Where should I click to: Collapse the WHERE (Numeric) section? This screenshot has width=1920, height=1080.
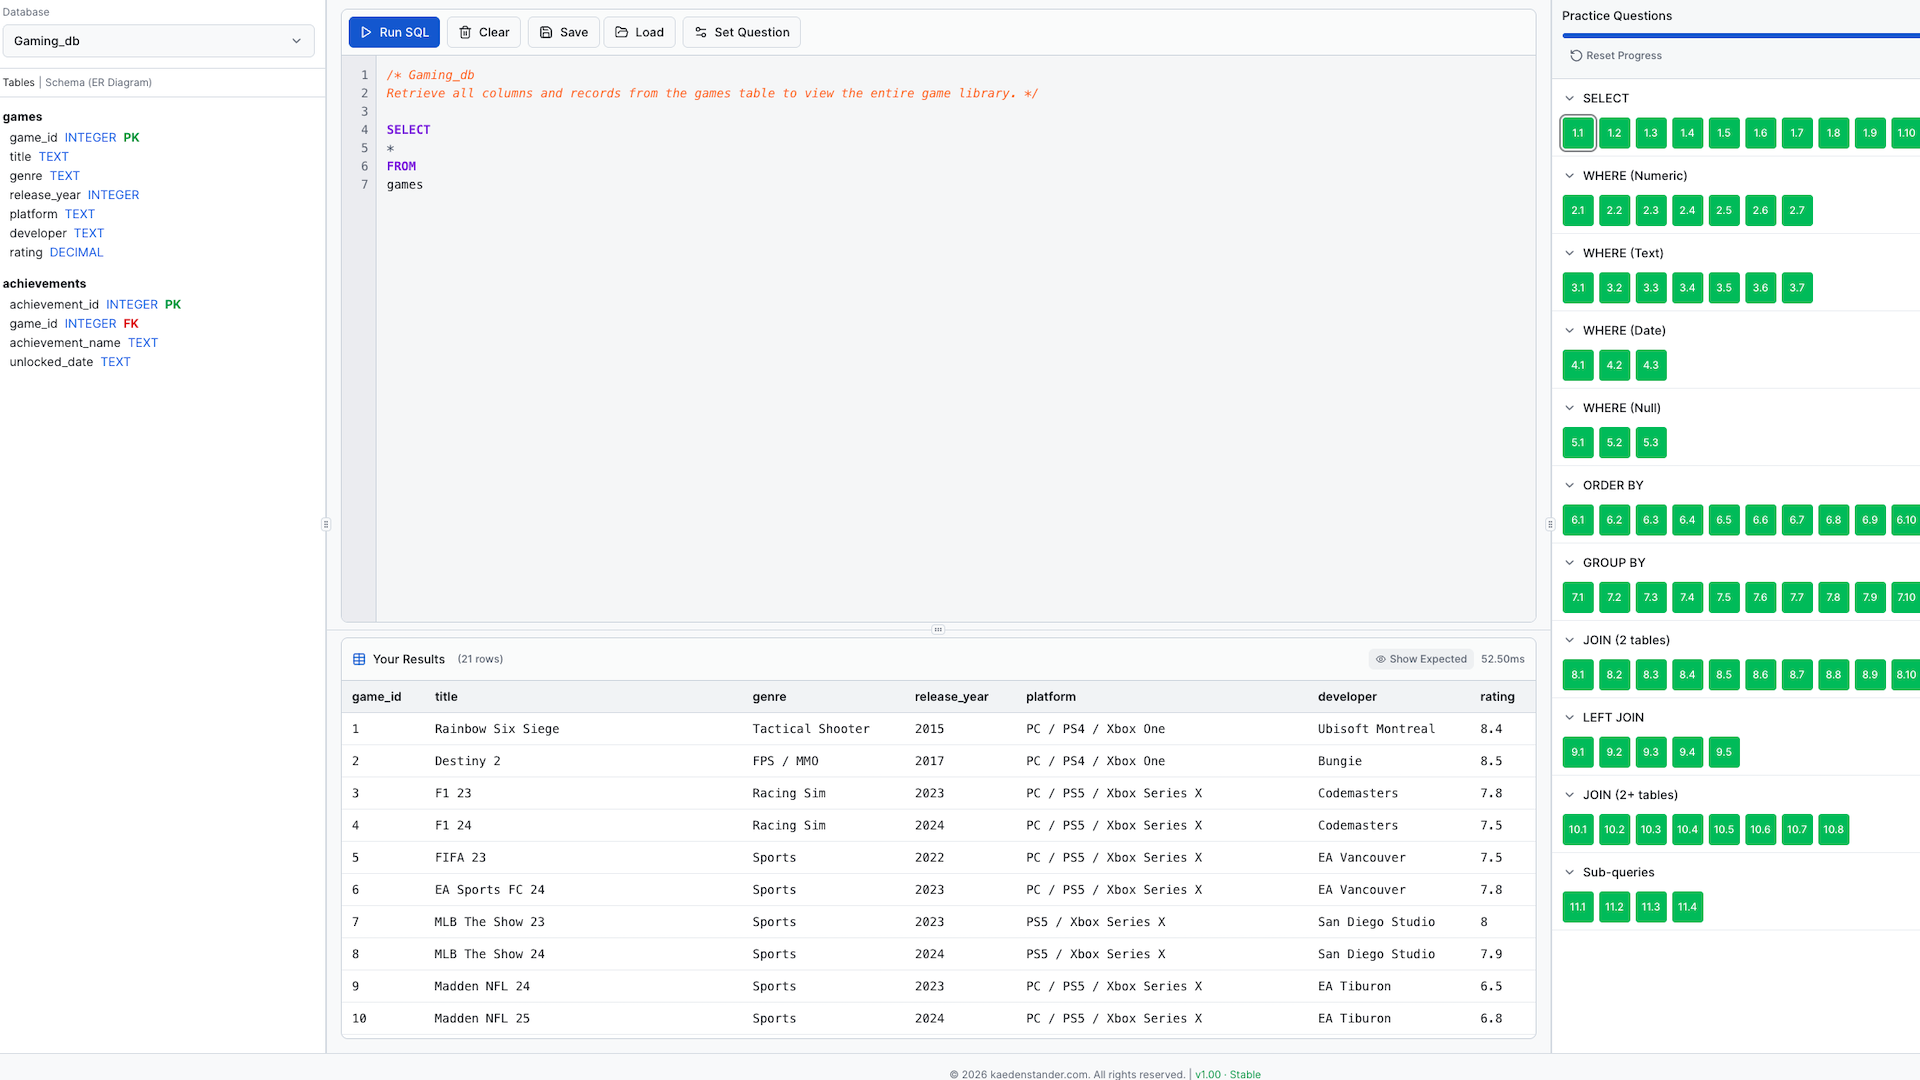click(x=1569, y=176)
